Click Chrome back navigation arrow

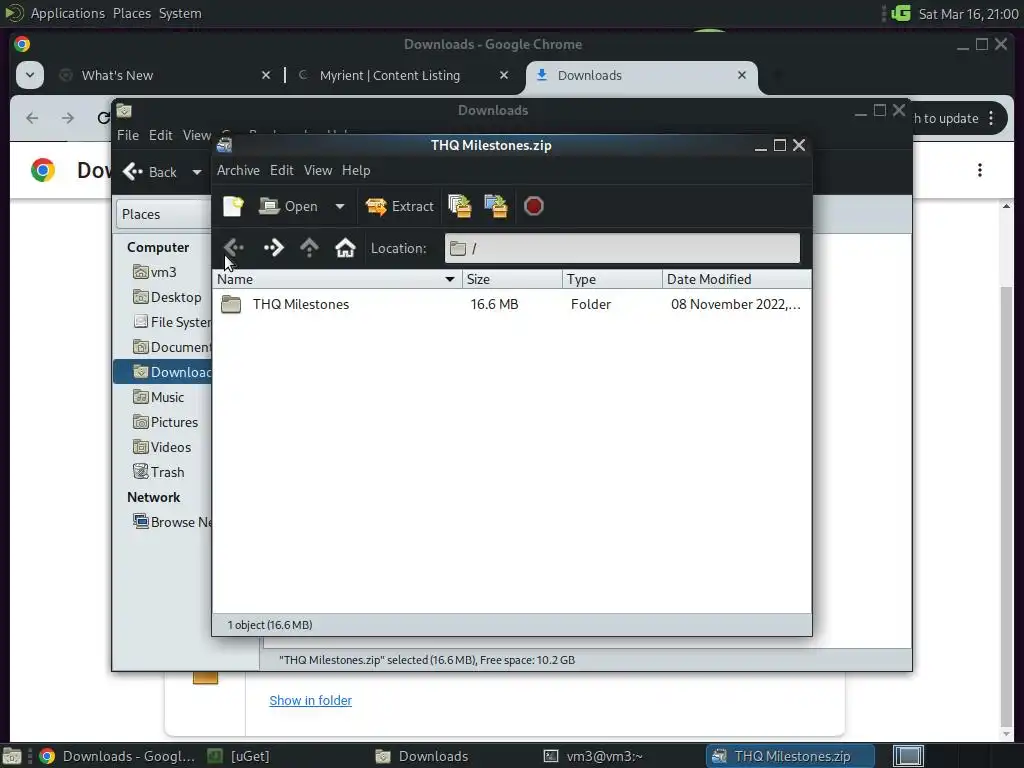pos(32,118)
